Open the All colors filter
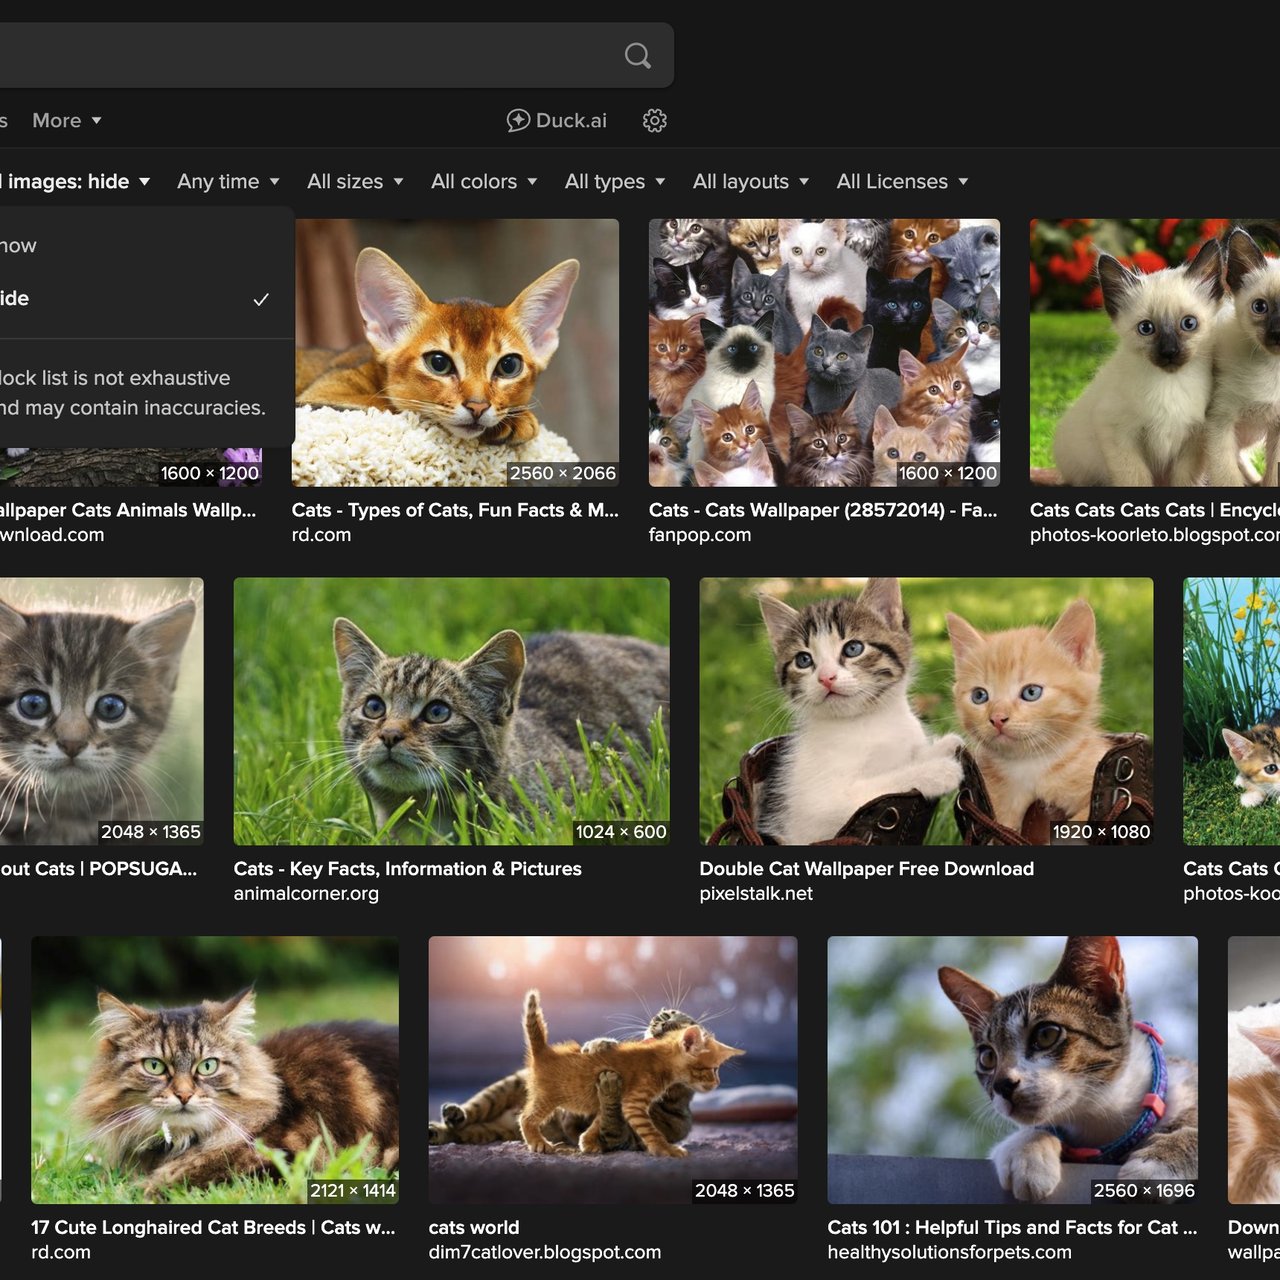Screen dimensions: 1280x1280 click(x=484, y=181)
